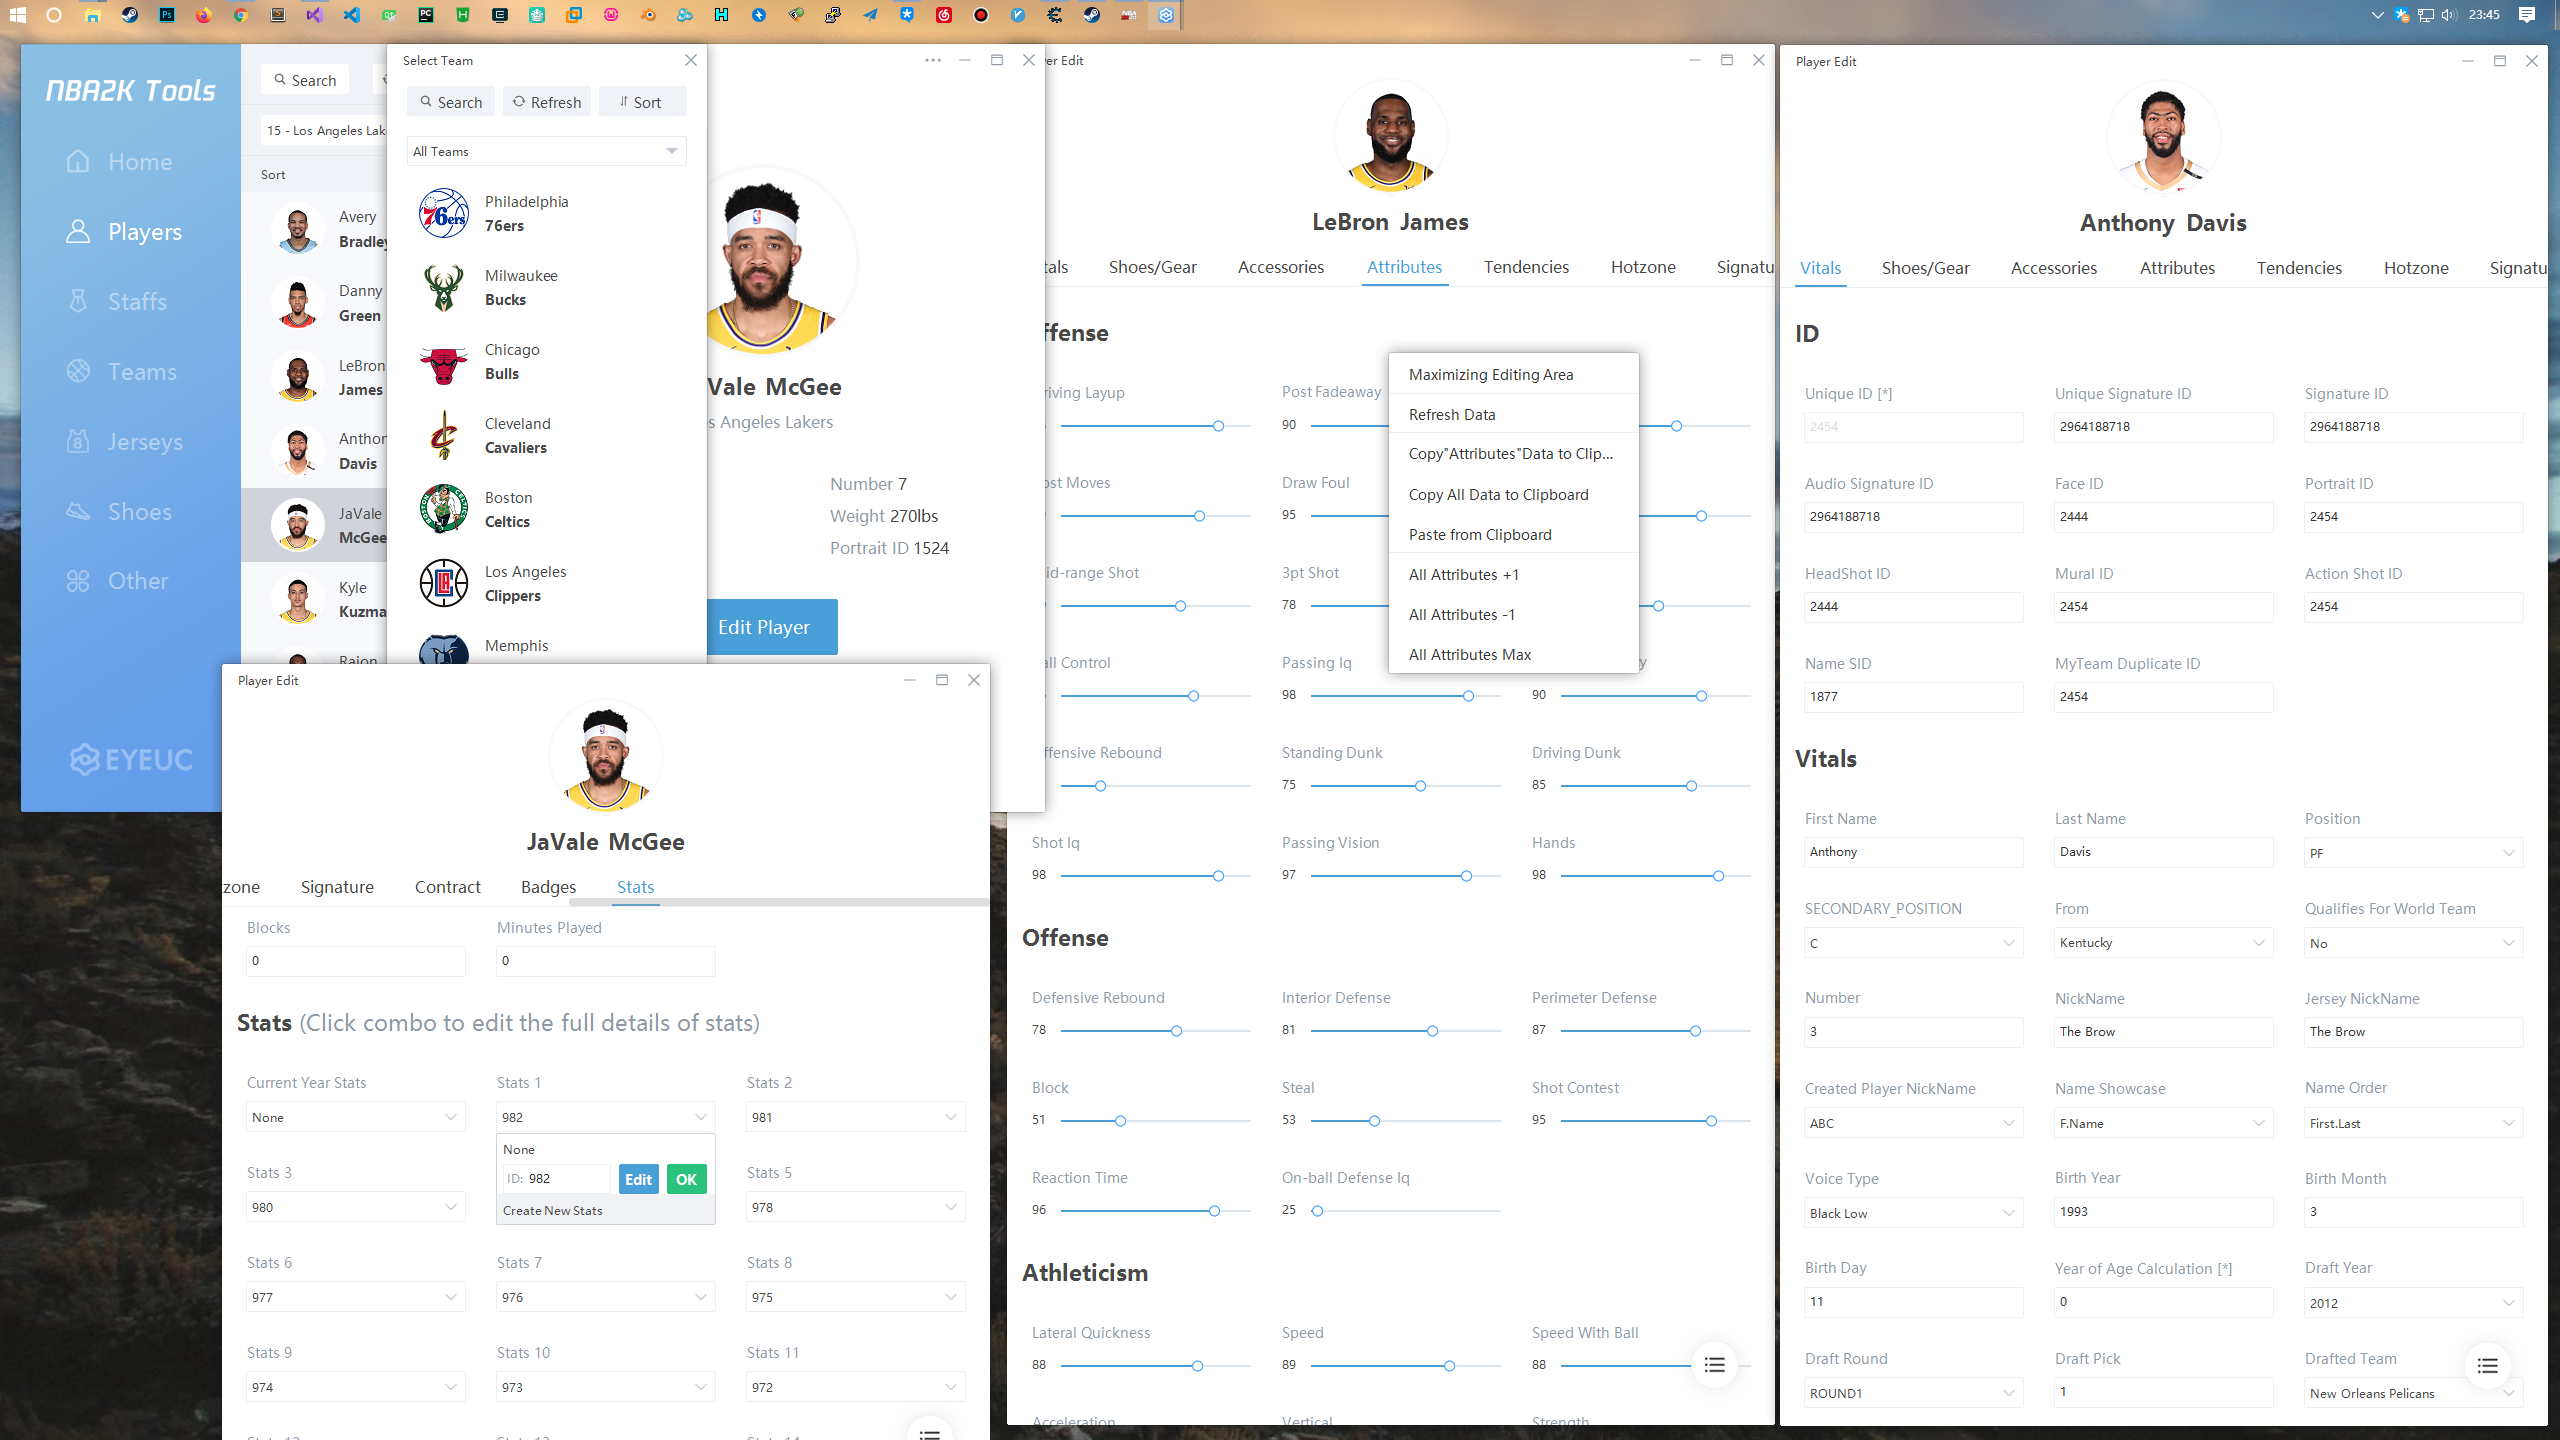Open the Shoes section in sidebar
This screenshot has width=2560, height=1440.
click(139, 511)
